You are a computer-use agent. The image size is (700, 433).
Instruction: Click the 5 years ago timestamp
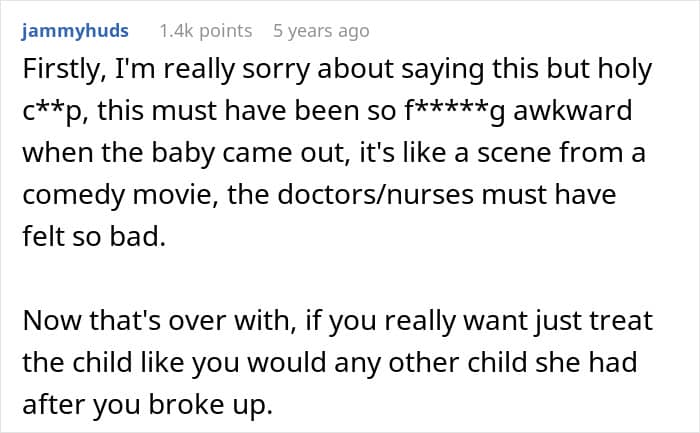(x=321, y=31)
